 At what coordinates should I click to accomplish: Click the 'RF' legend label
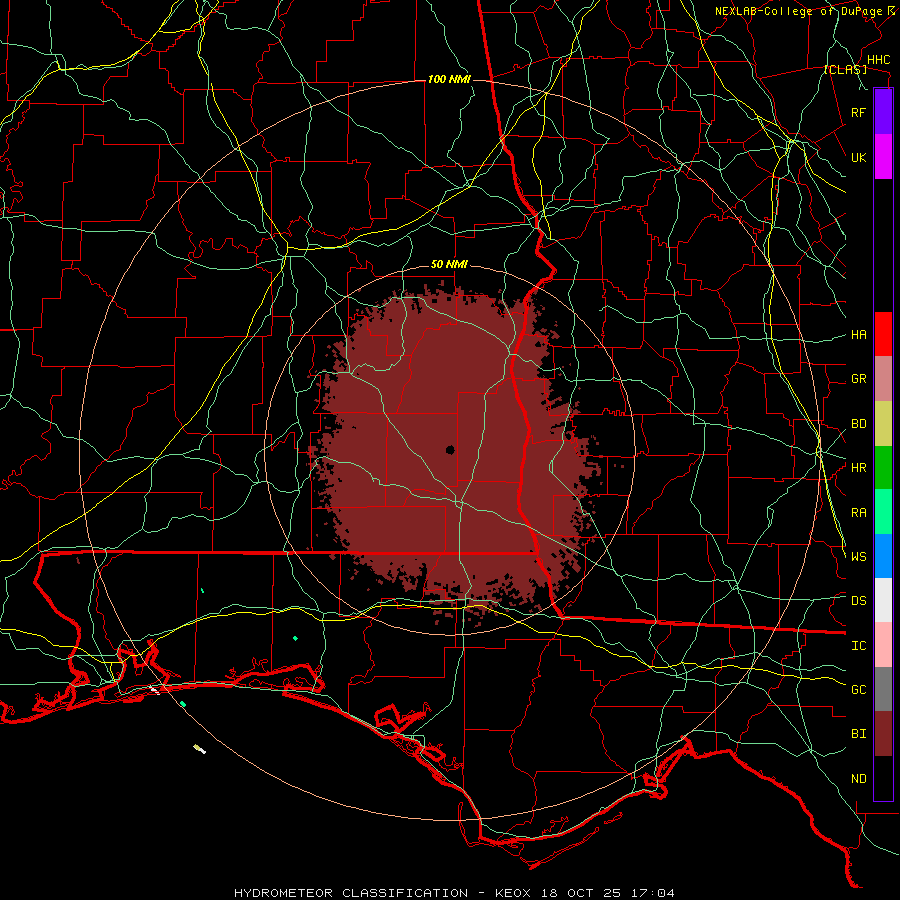[859, 112]
